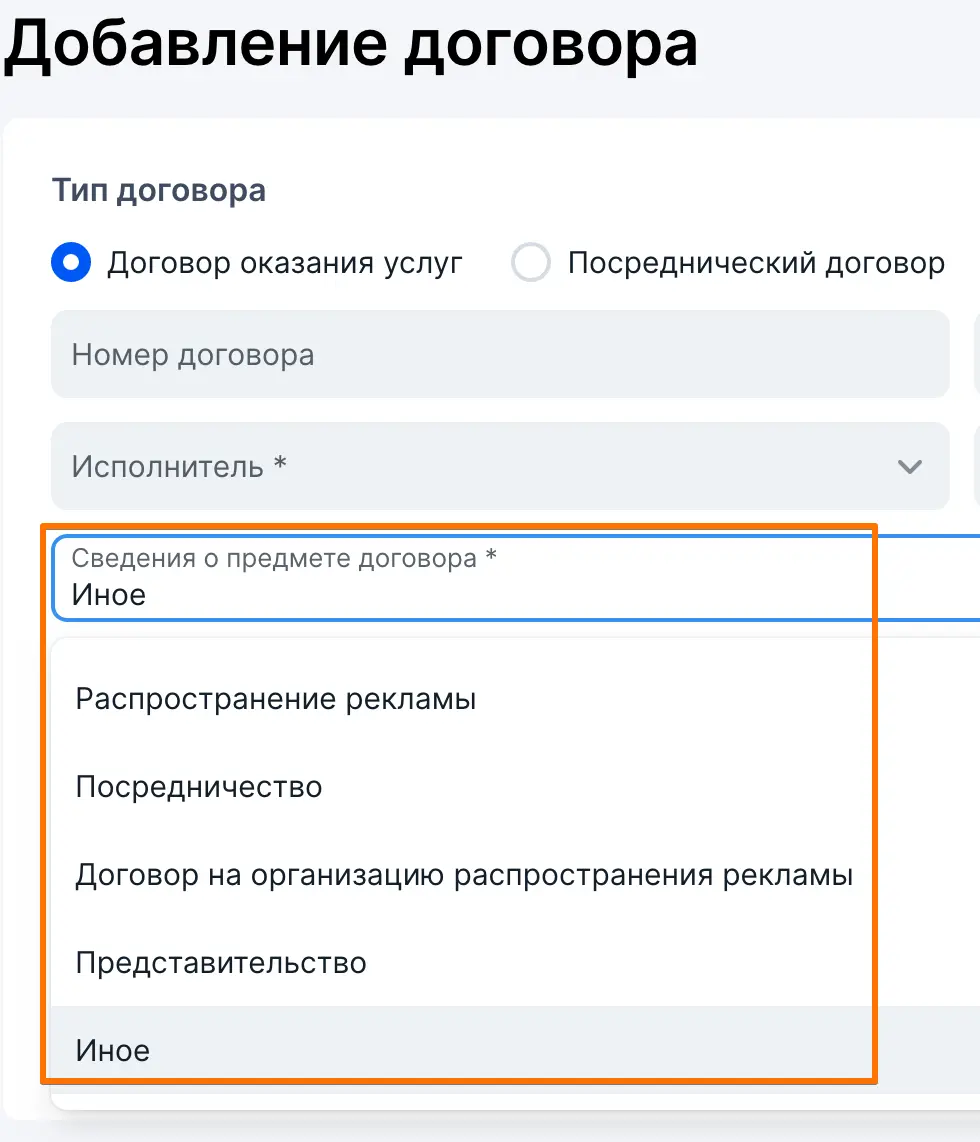Choose the Представительство list option
The image size is (980, 1142).
pos(221,963)
